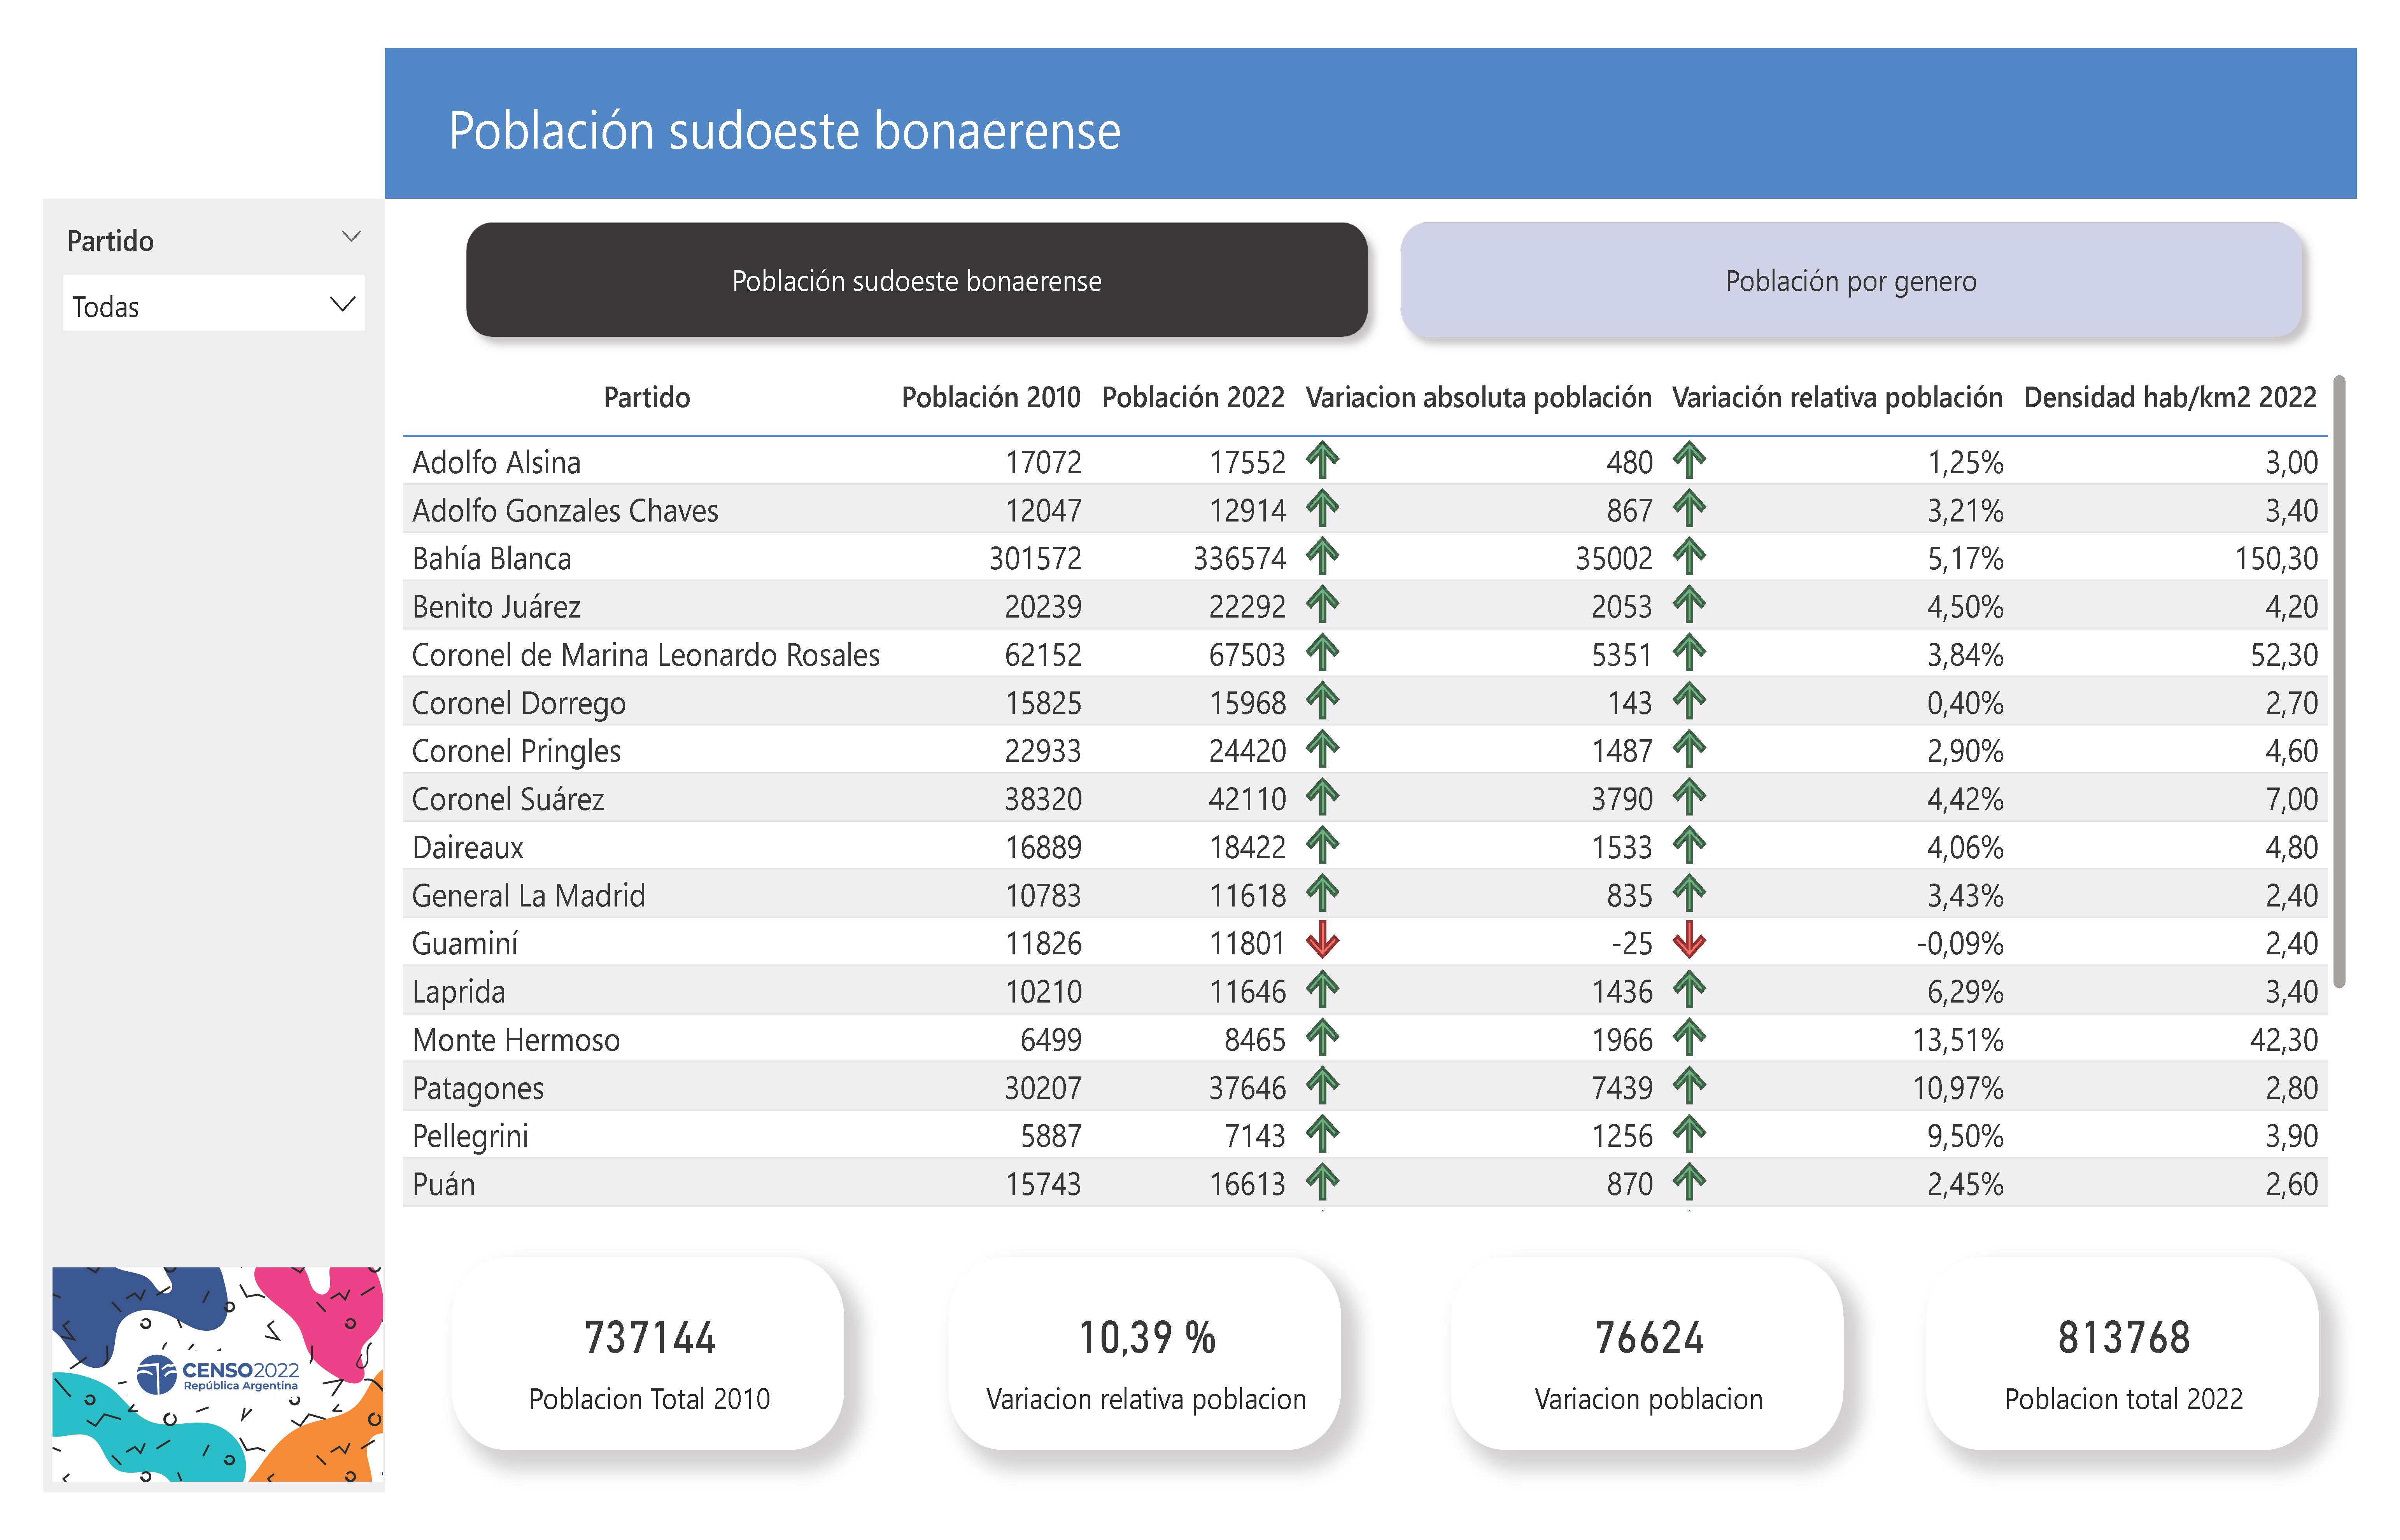Sort by the Partido column header

pyautogui.click(x=646, y=397)
